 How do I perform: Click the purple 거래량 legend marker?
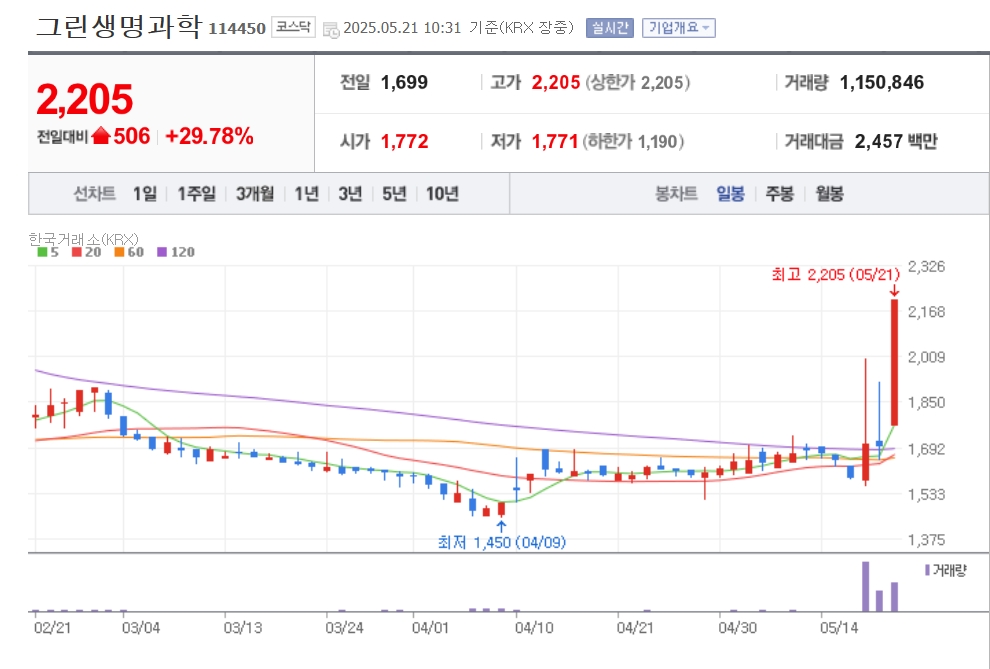927,570
